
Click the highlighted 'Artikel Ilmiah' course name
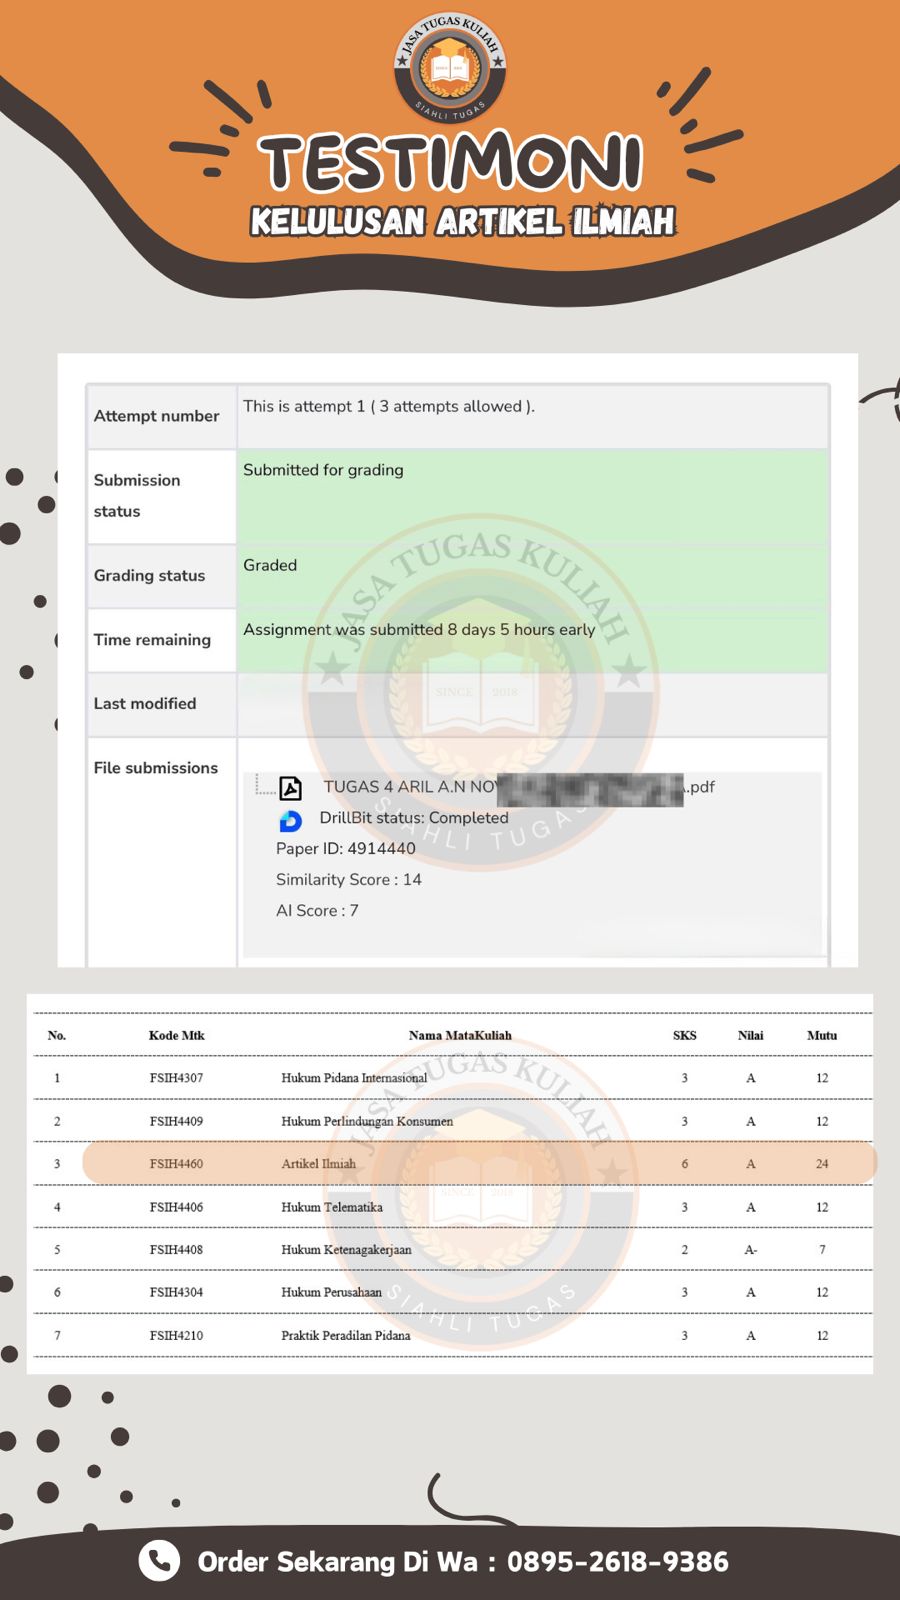(319, 1164)
